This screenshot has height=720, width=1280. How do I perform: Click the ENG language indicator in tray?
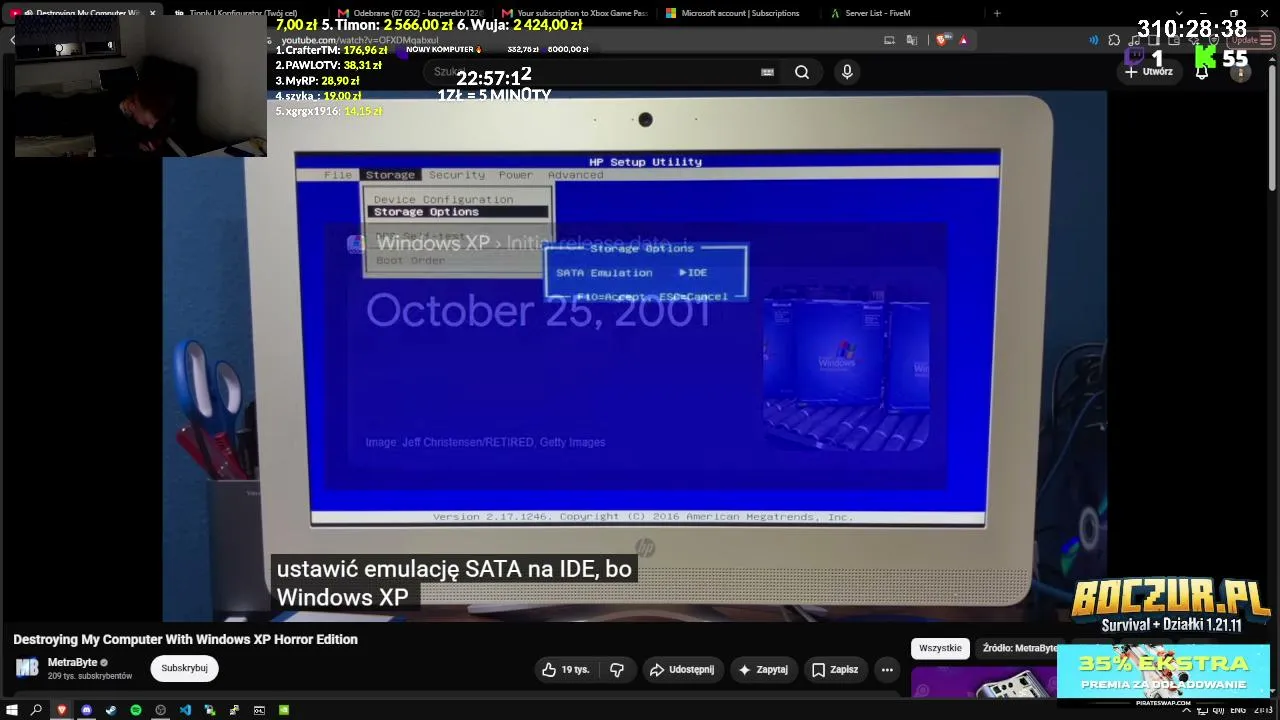coord(1238,710)
